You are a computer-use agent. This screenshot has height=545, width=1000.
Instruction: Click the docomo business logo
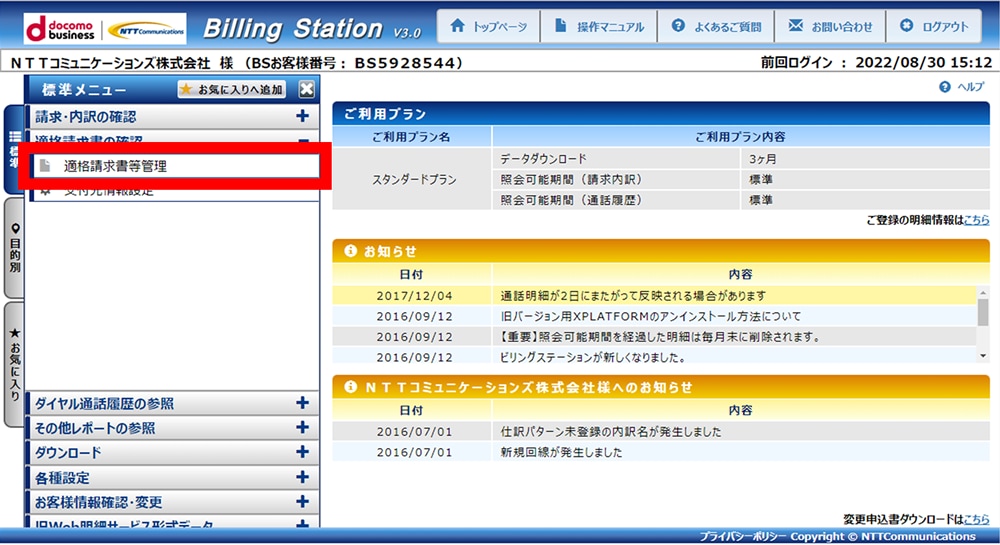[62, 29]
